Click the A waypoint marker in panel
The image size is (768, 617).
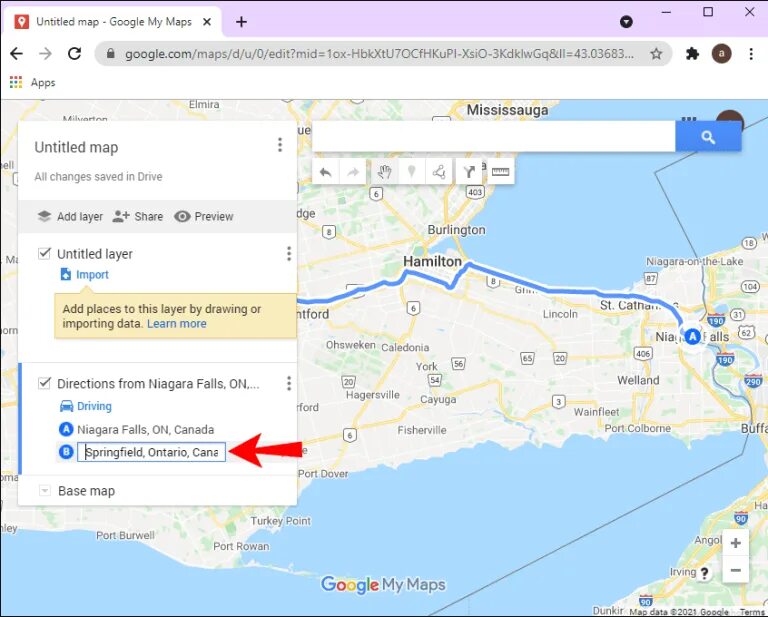click(66, 429)
